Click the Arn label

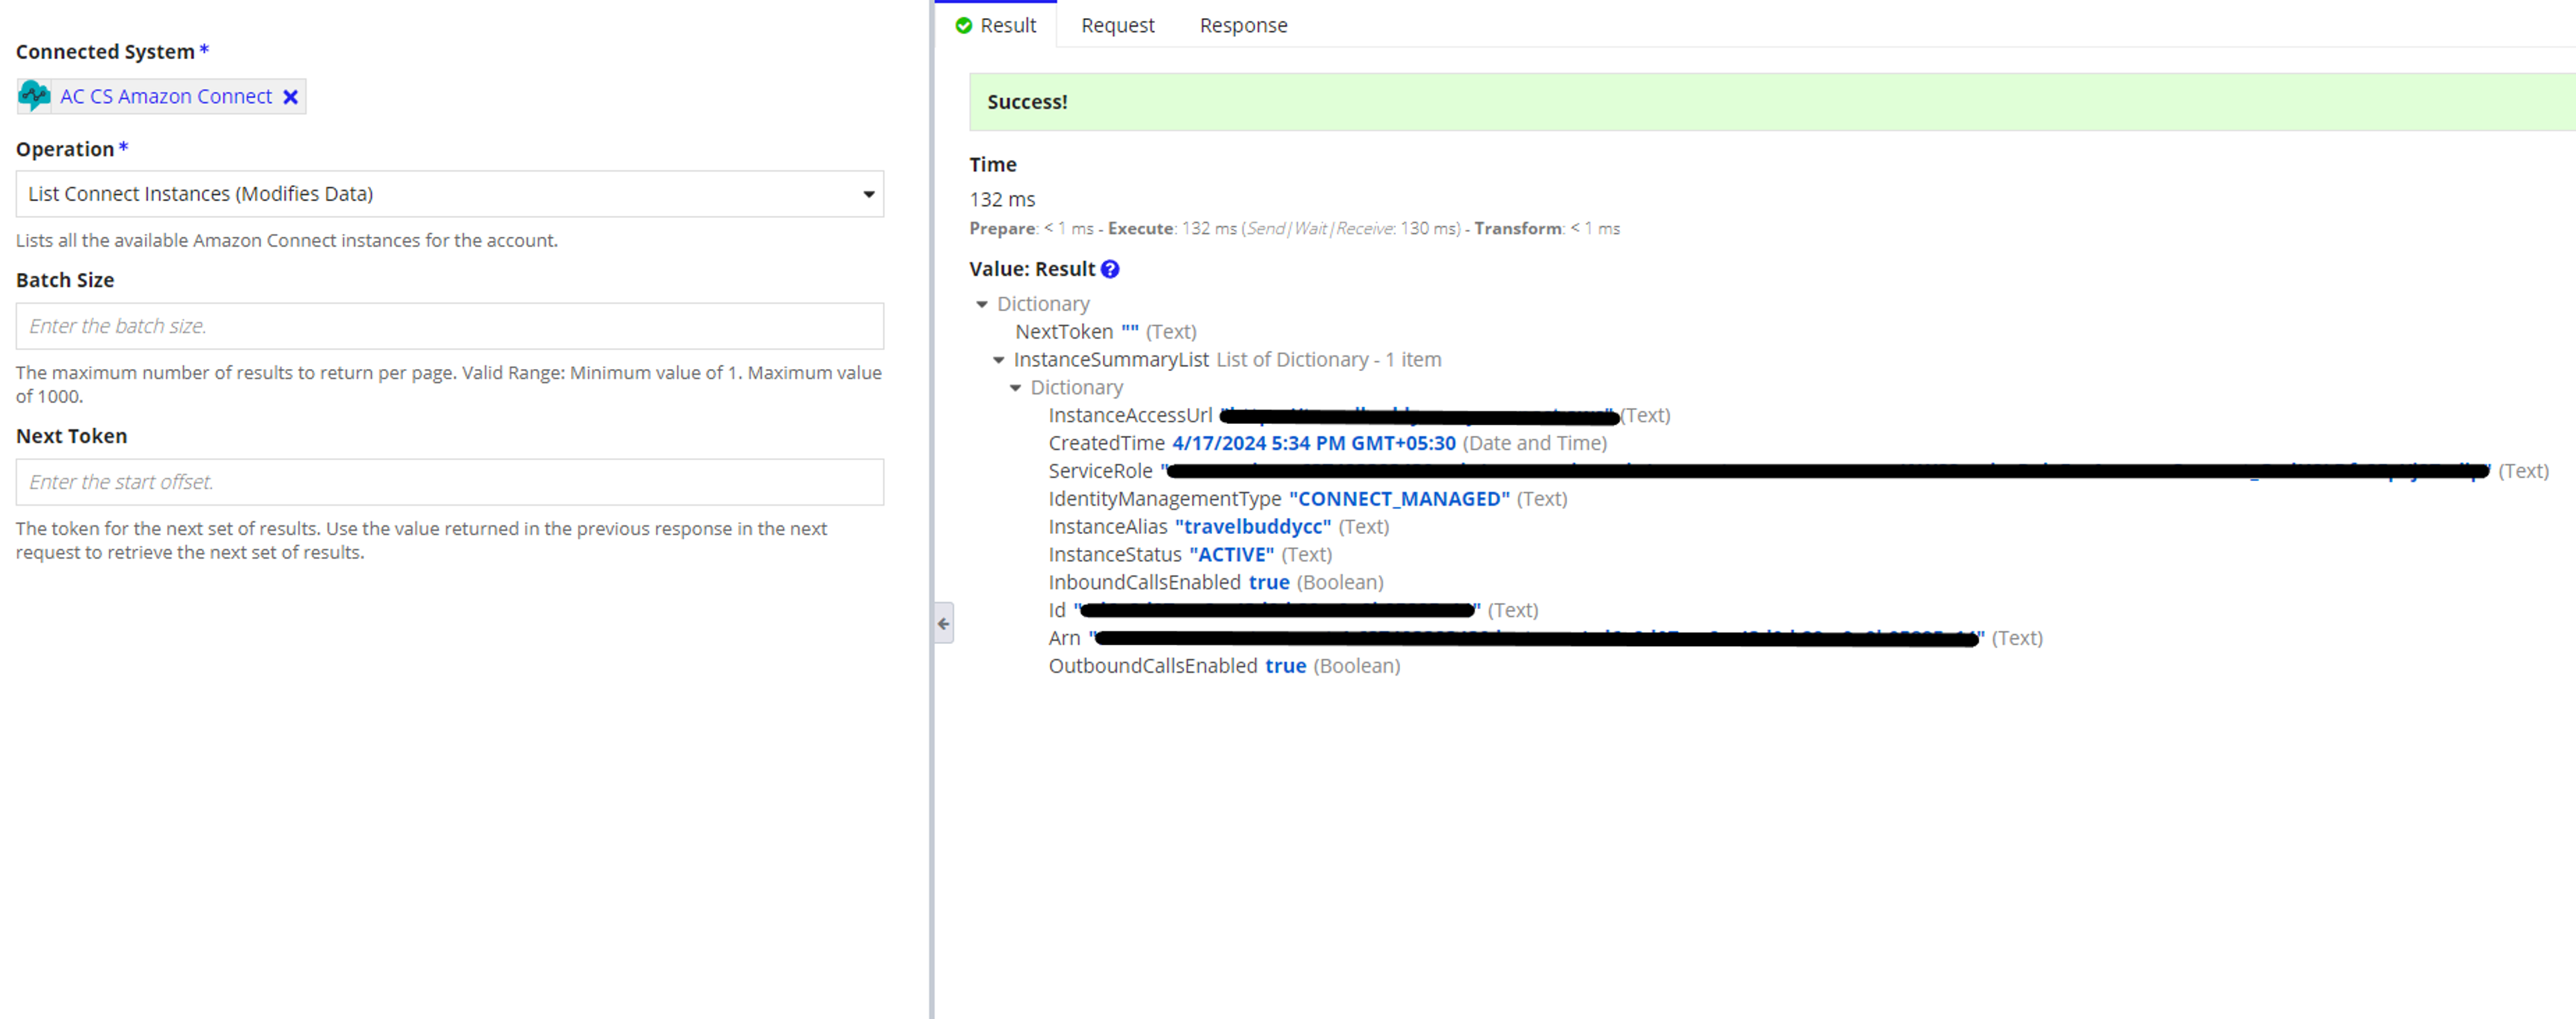click(x=1064, y=638)
